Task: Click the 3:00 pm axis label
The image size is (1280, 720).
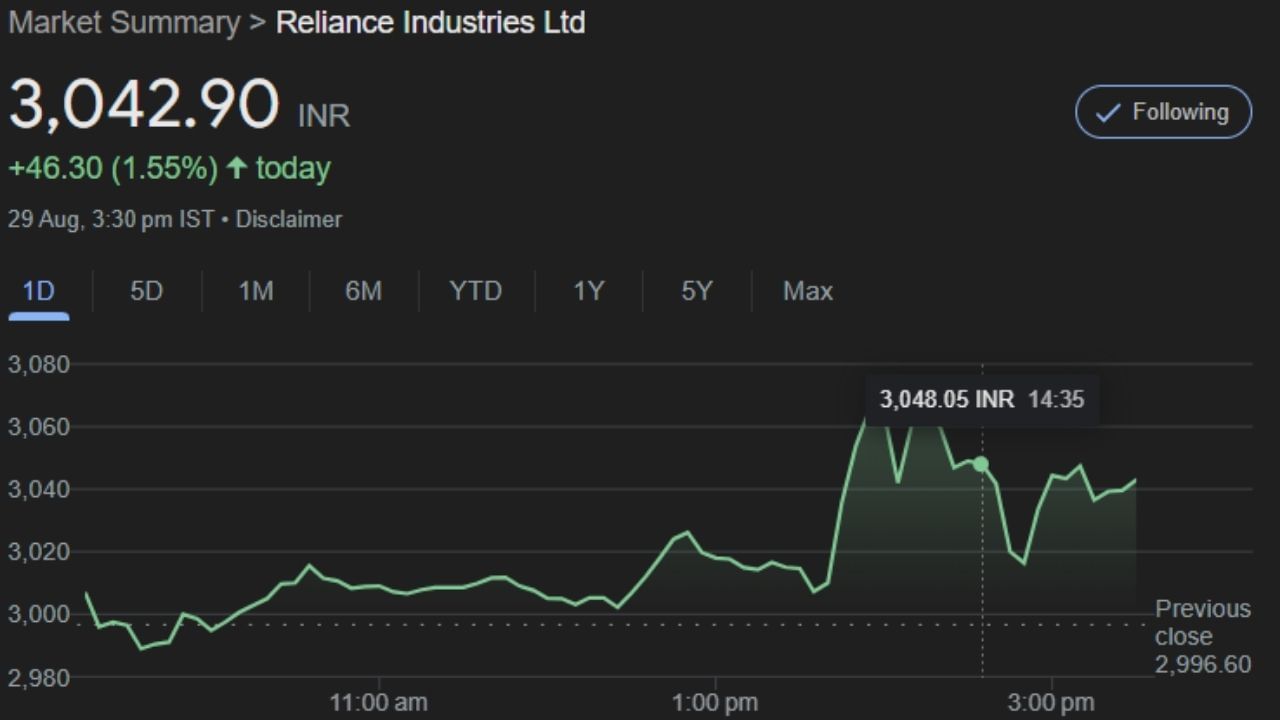Action: pos(1051,703)
